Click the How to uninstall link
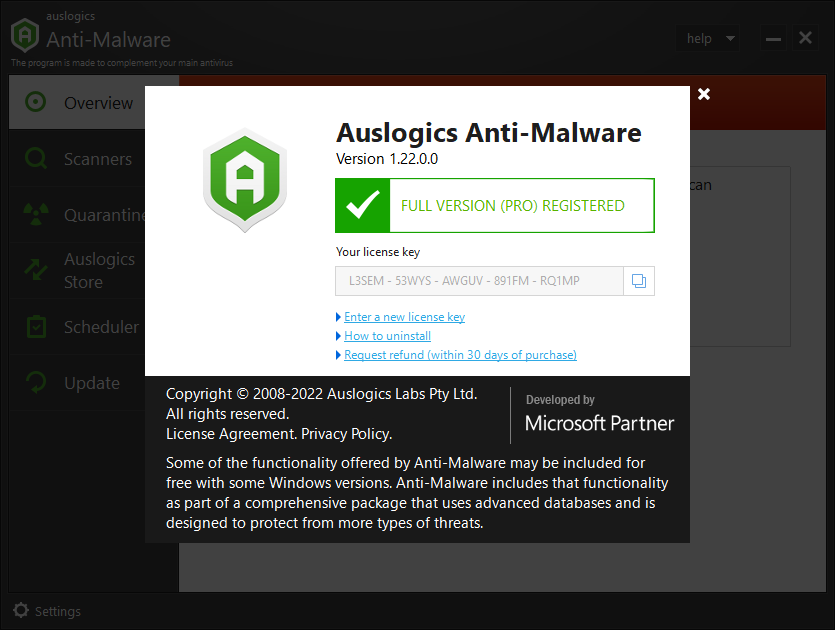Image resolution: width=835 pixels, height=630 pixels. [387, 335]
